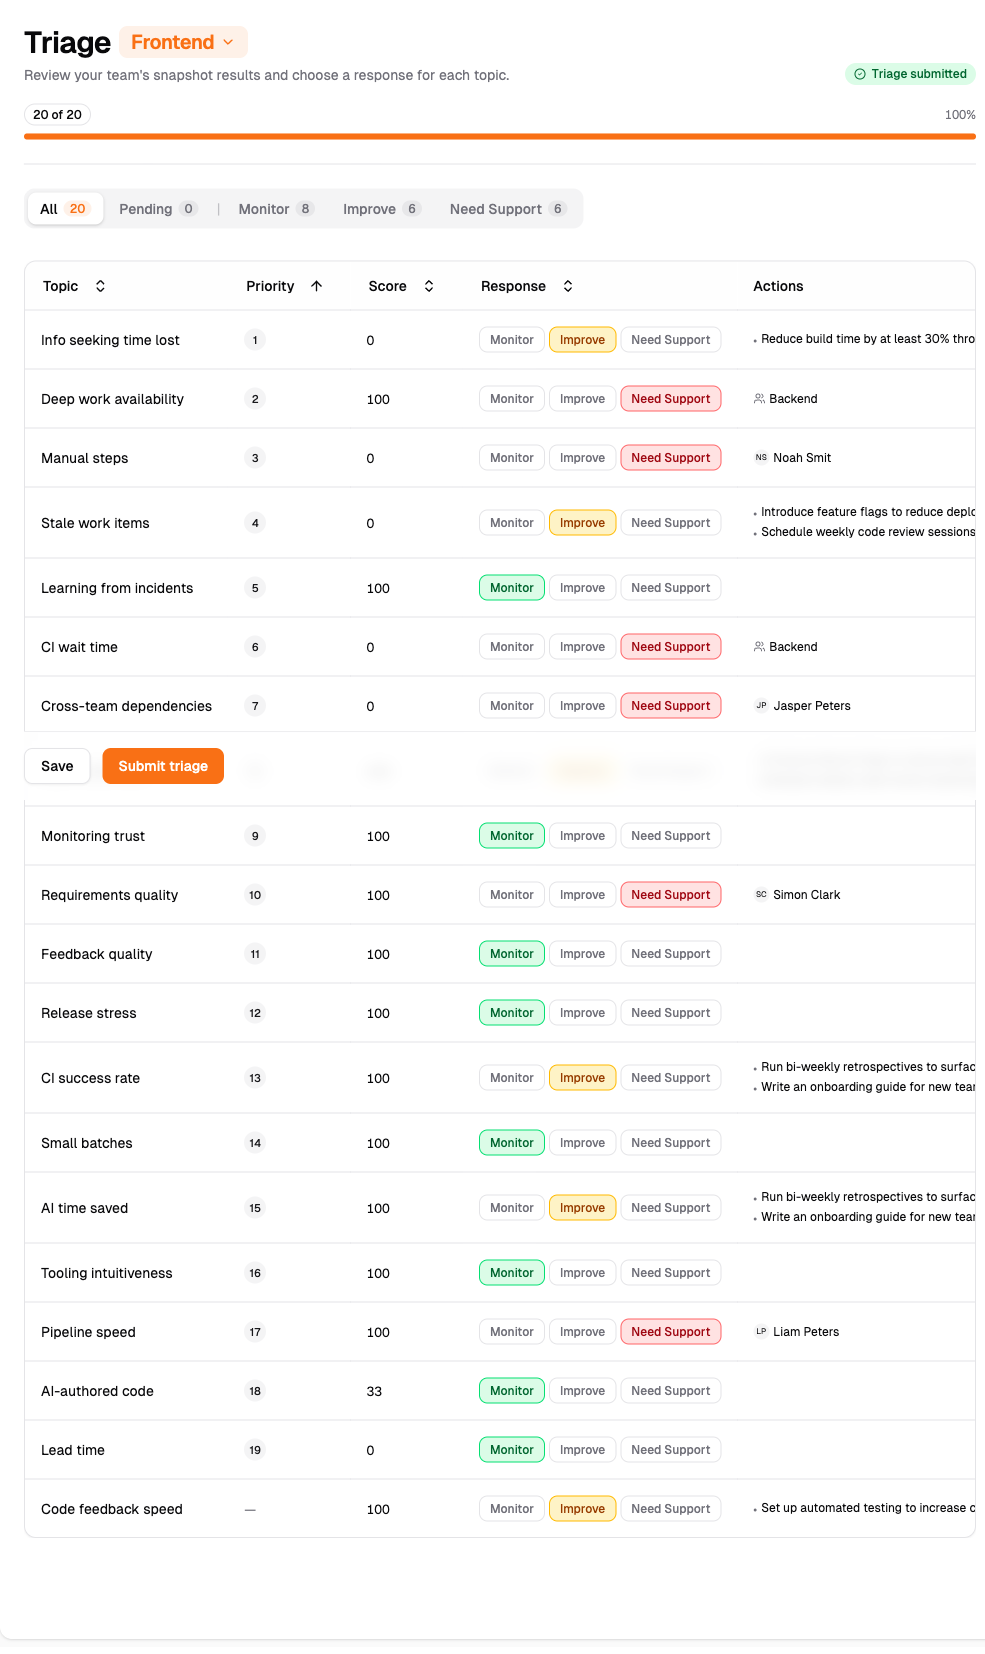This screenshot has width=985, height=1654.
Task: Click the Save button
Action: click(x=57, y=765)
